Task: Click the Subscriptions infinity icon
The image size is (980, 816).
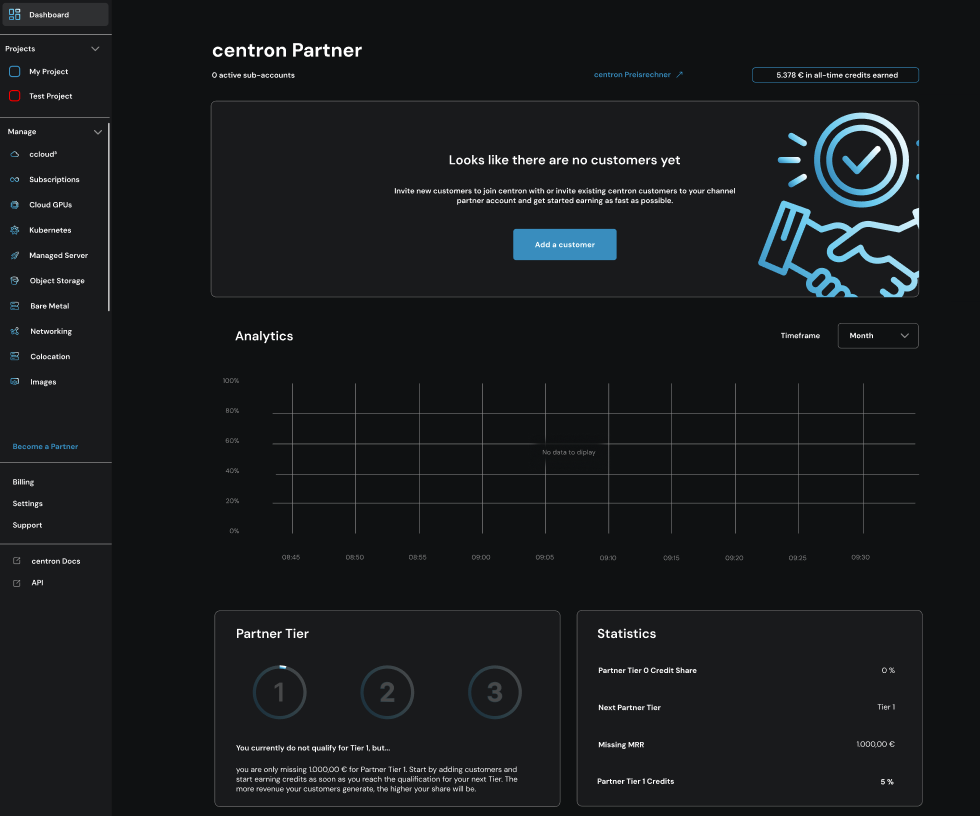Action: pyautogui.click(x=15, y=179)
